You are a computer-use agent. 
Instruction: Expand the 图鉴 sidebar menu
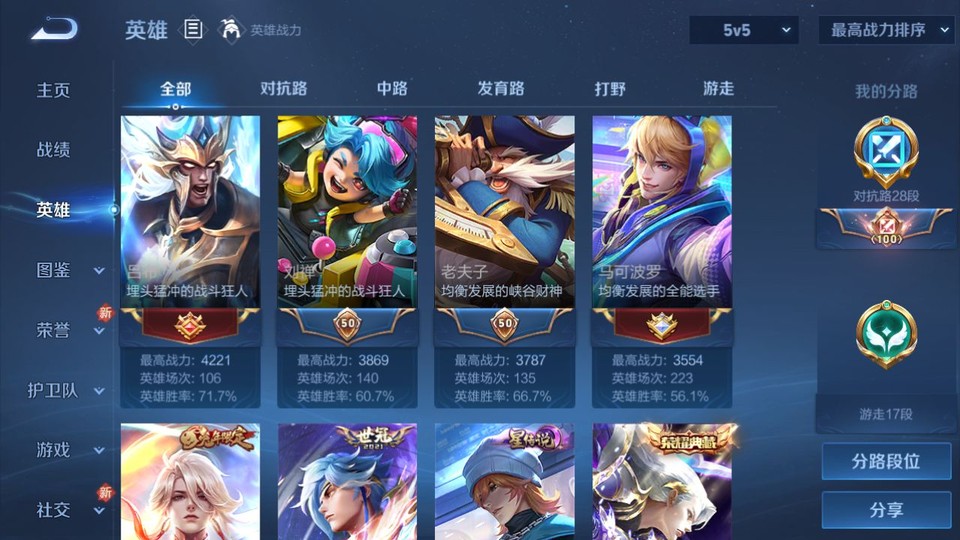(x=99, y=271)
